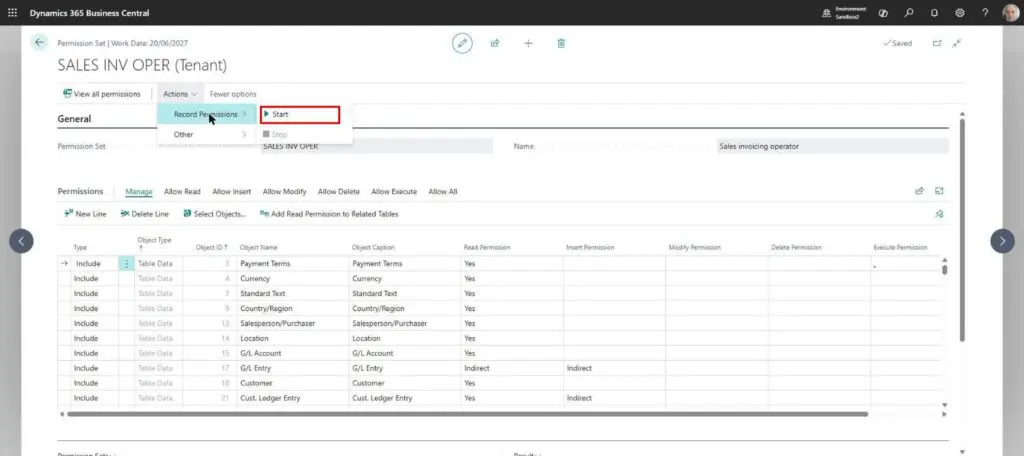This screenshot has width=1024, height=456.
Task: Click the search magnifier icon
Action: [908, 12]
